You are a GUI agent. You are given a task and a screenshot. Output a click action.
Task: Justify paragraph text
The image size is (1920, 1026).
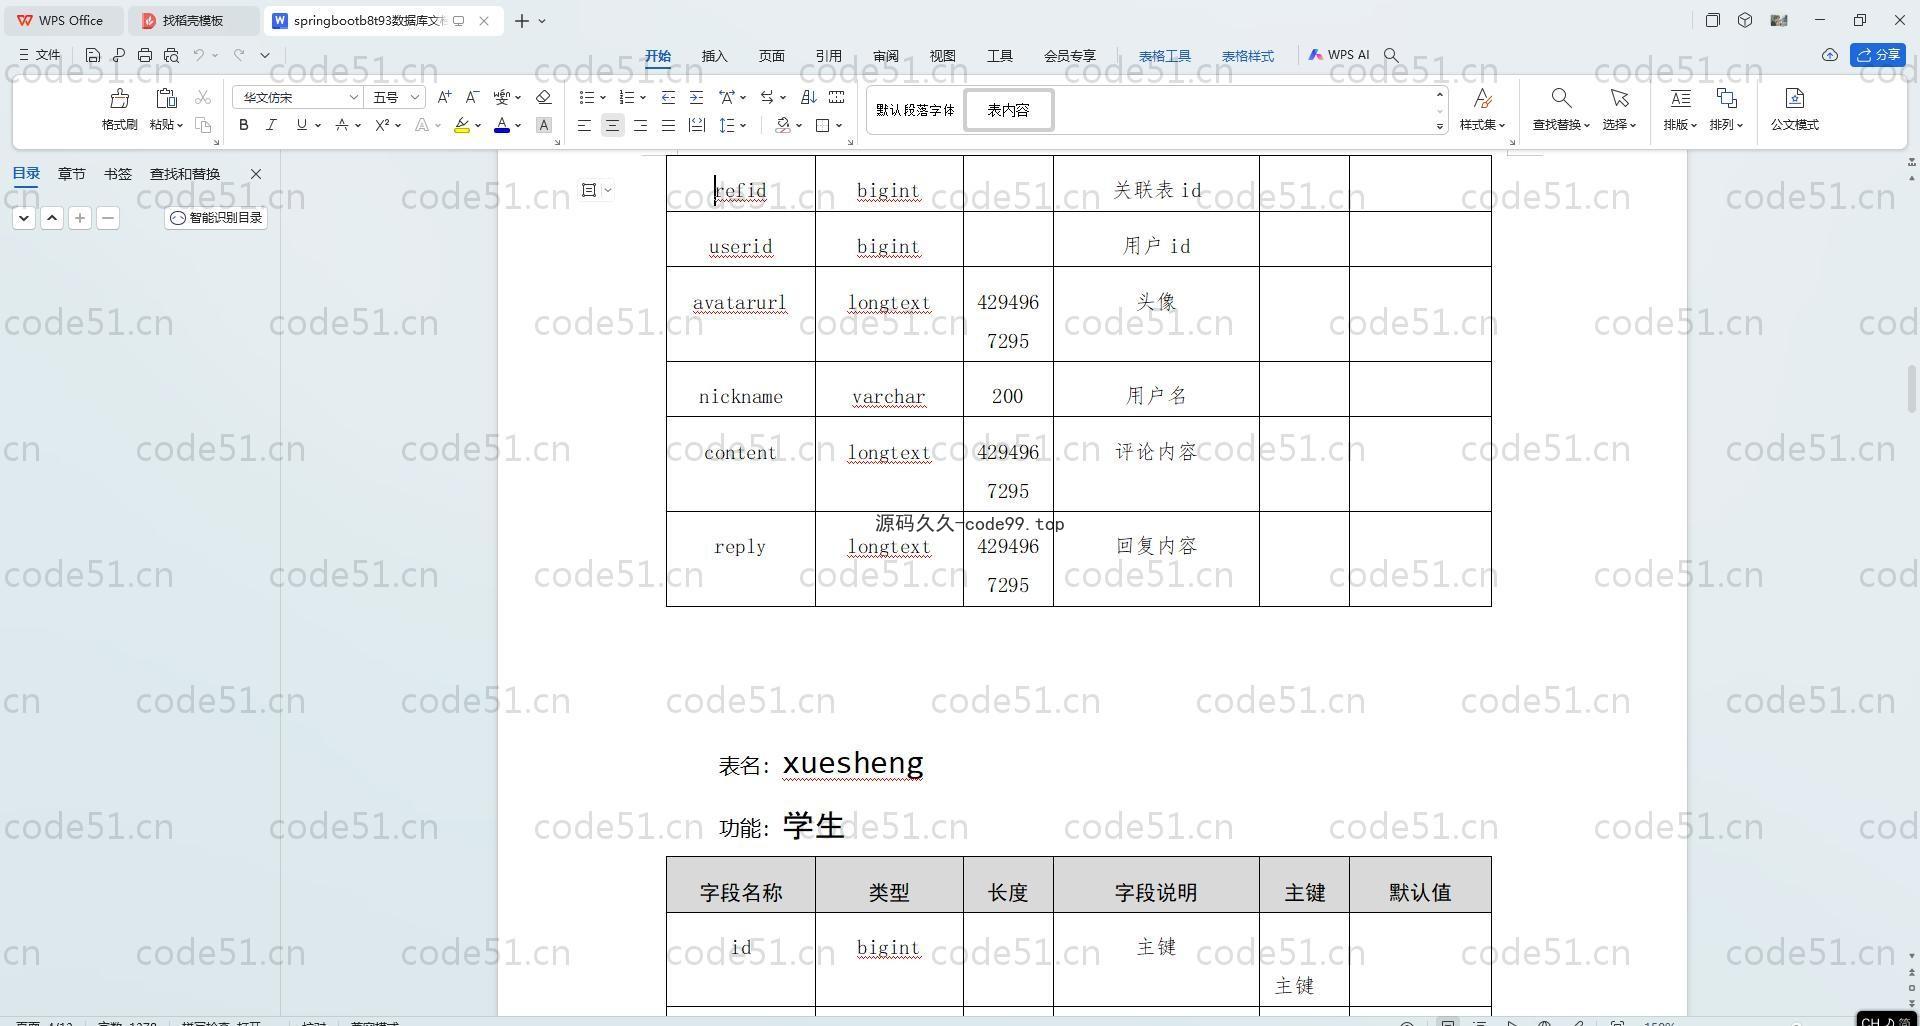tap(668, 125)
